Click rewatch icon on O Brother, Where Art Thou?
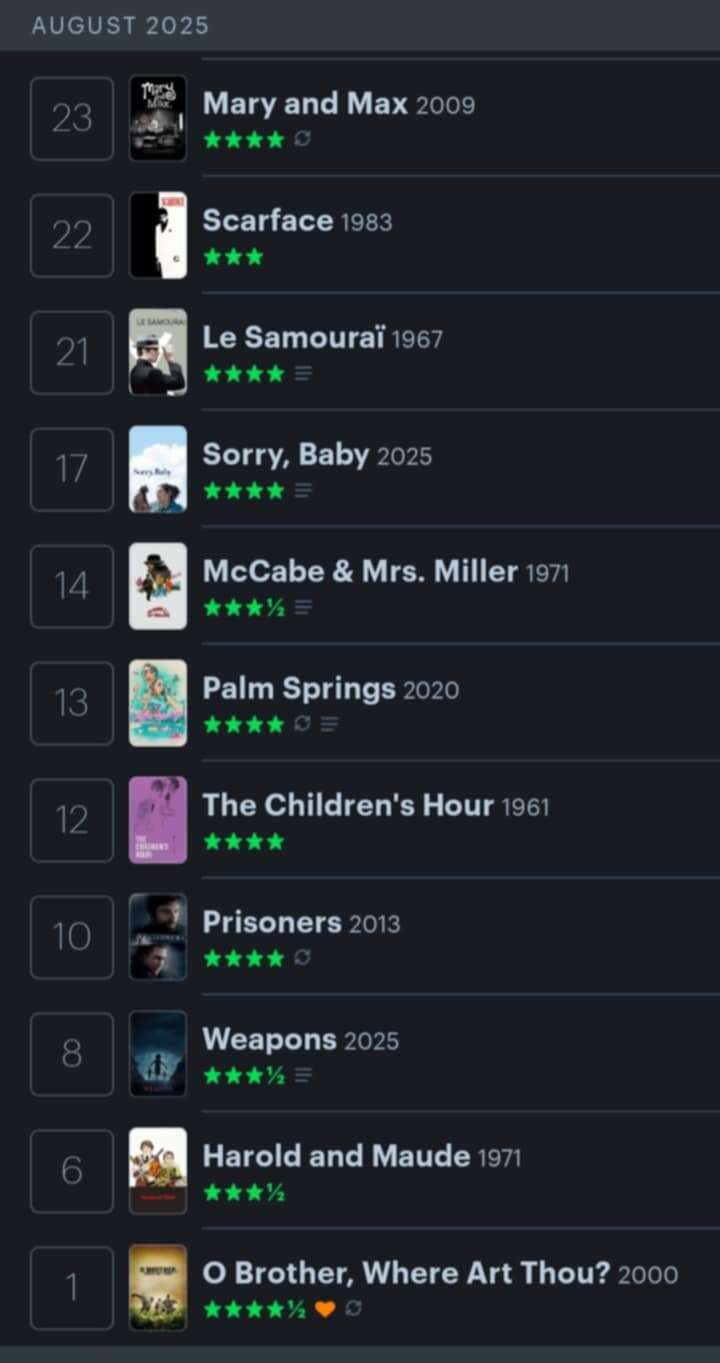Viewport: 720px width, 1363px height. pos(353,1309)
